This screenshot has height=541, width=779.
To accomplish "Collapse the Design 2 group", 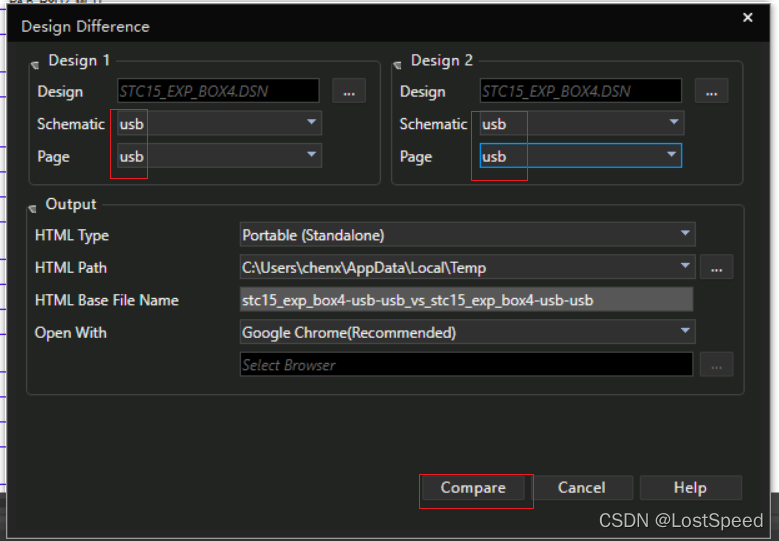I will click(397, 63).
